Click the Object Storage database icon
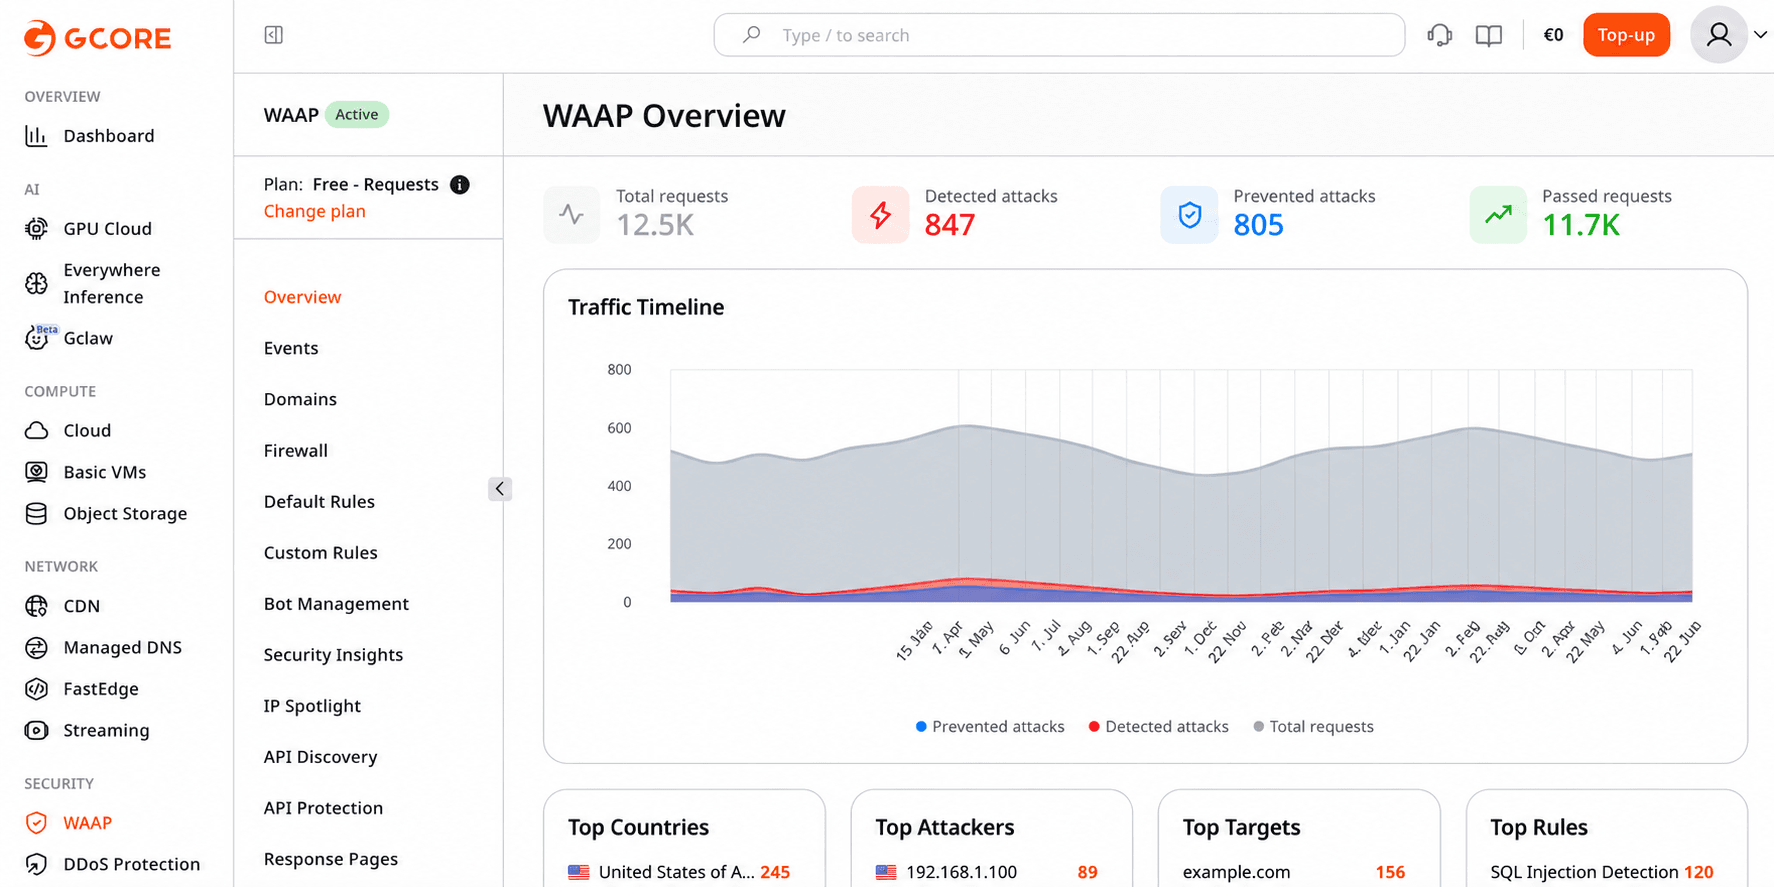1774x887 pixels. [36, 514]
